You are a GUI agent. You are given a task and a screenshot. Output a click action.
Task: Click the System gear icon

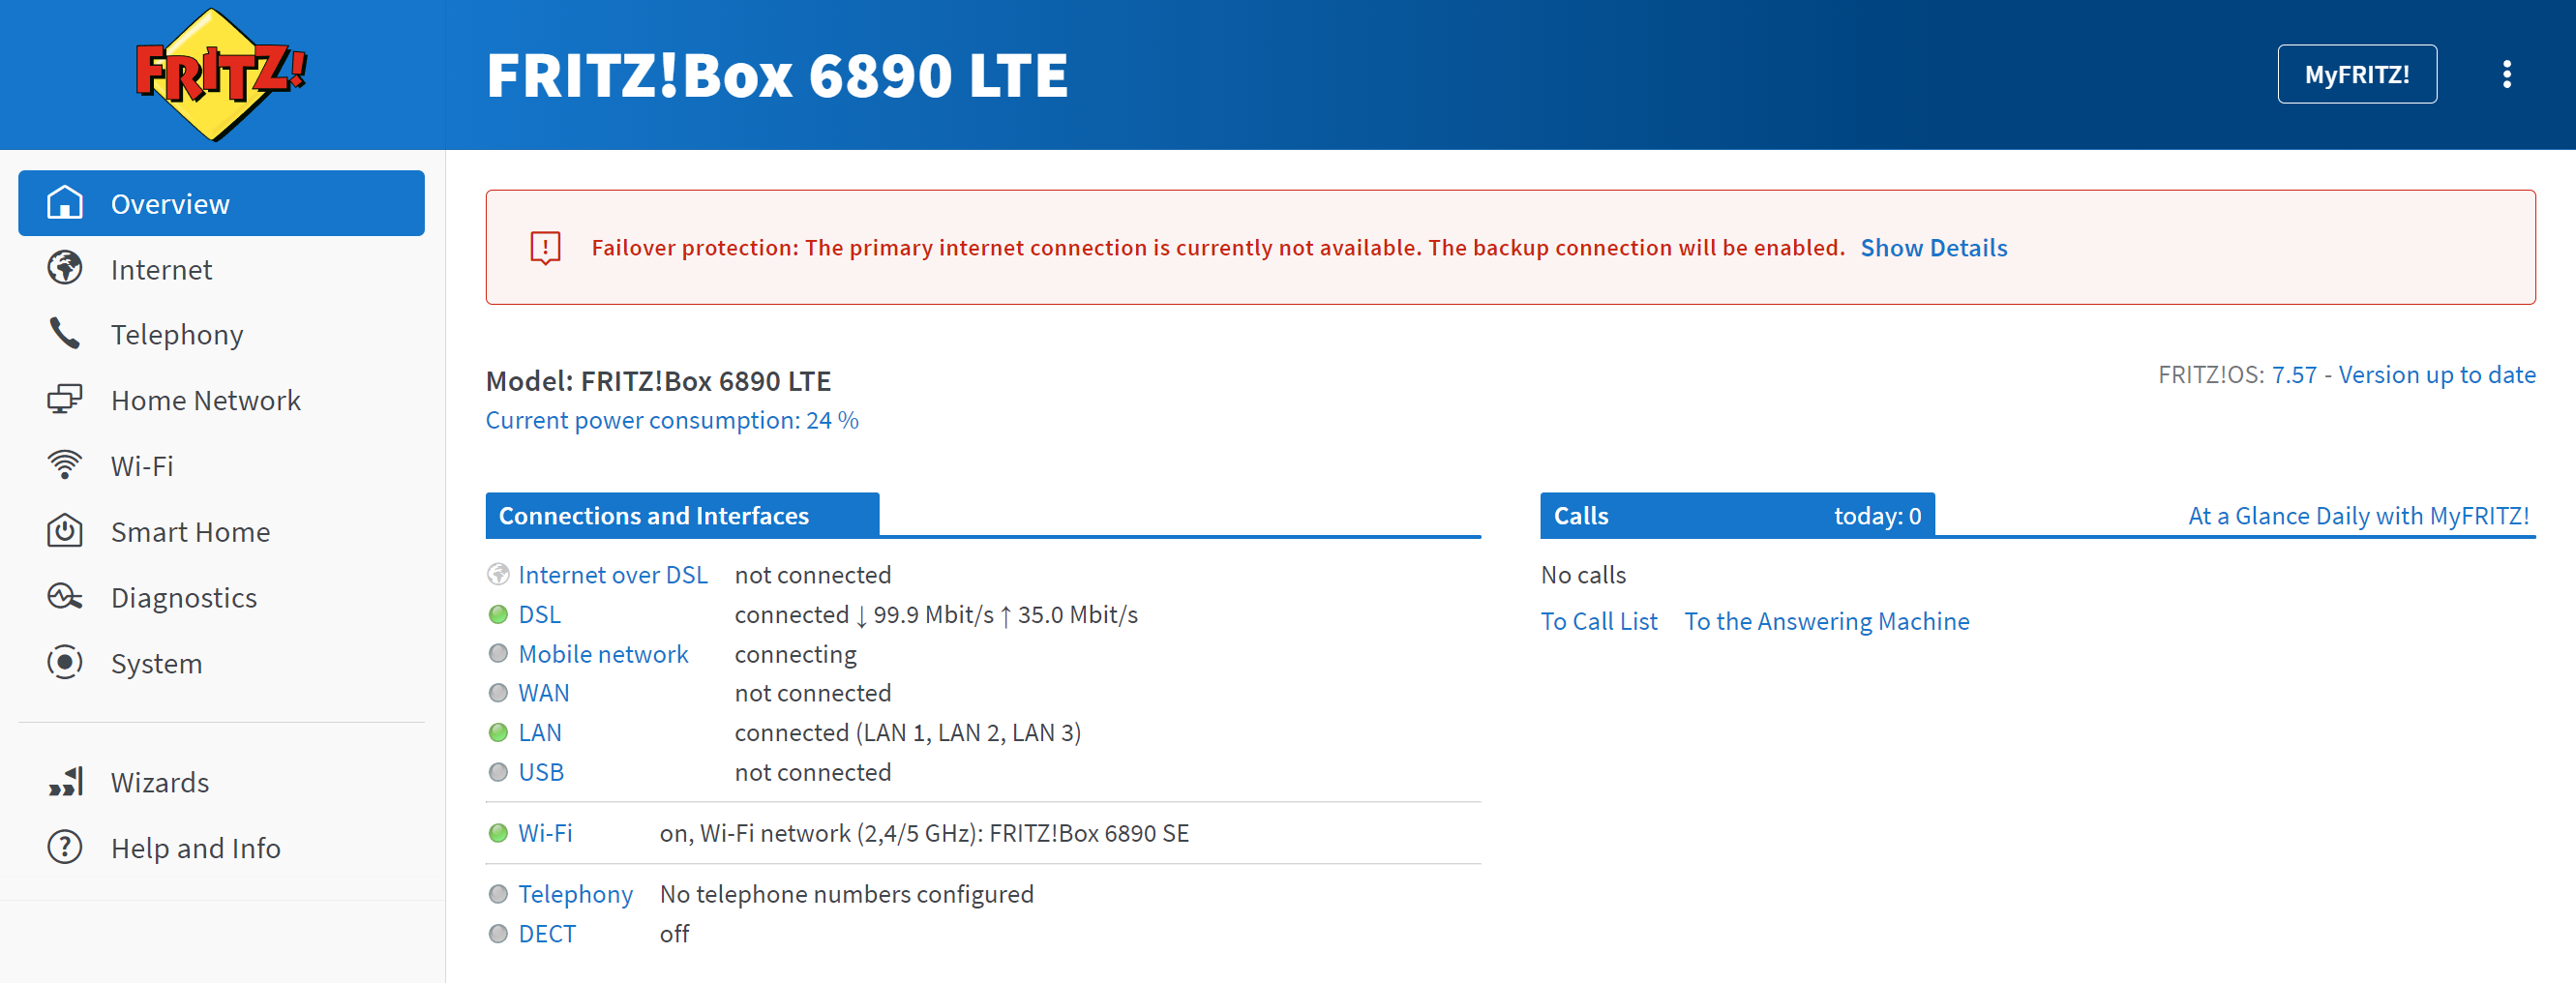(65, 663)
